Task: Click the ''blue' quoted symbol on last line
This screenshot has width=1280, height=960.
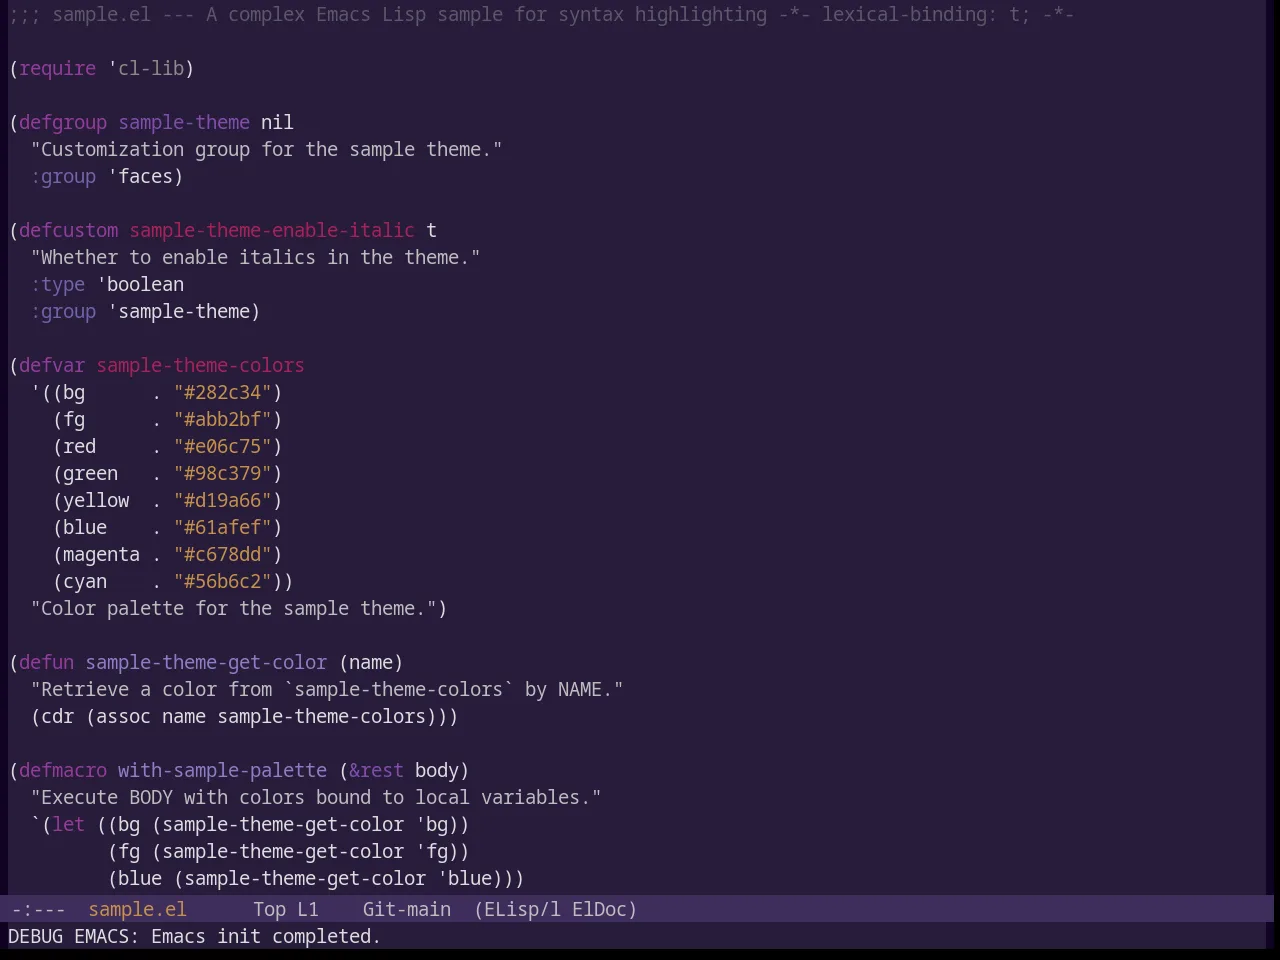Action: 464,878
